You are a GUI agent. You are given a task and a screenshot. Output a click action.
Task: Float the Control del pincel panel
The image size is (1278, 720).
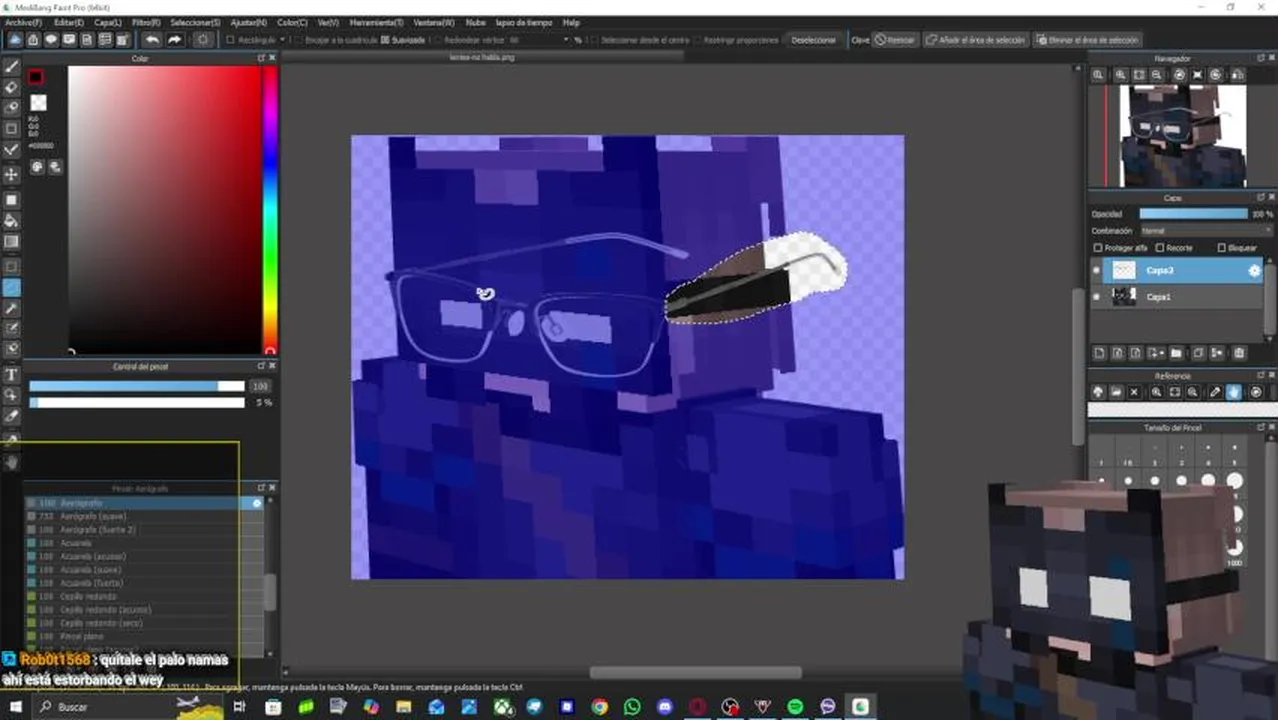[261, 366]
